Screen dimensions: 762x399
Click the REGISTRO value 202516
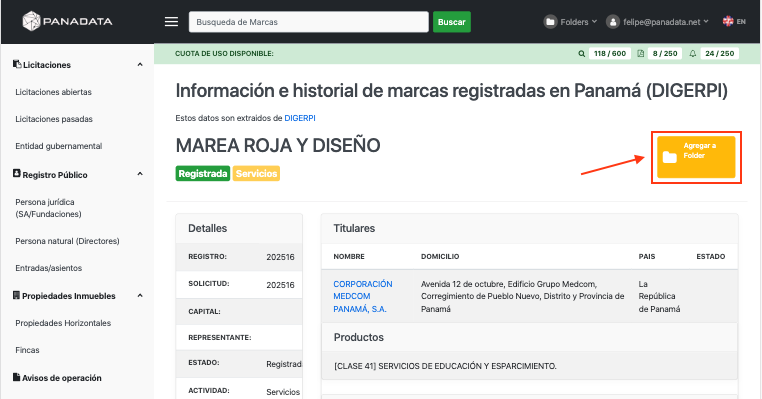280,257
